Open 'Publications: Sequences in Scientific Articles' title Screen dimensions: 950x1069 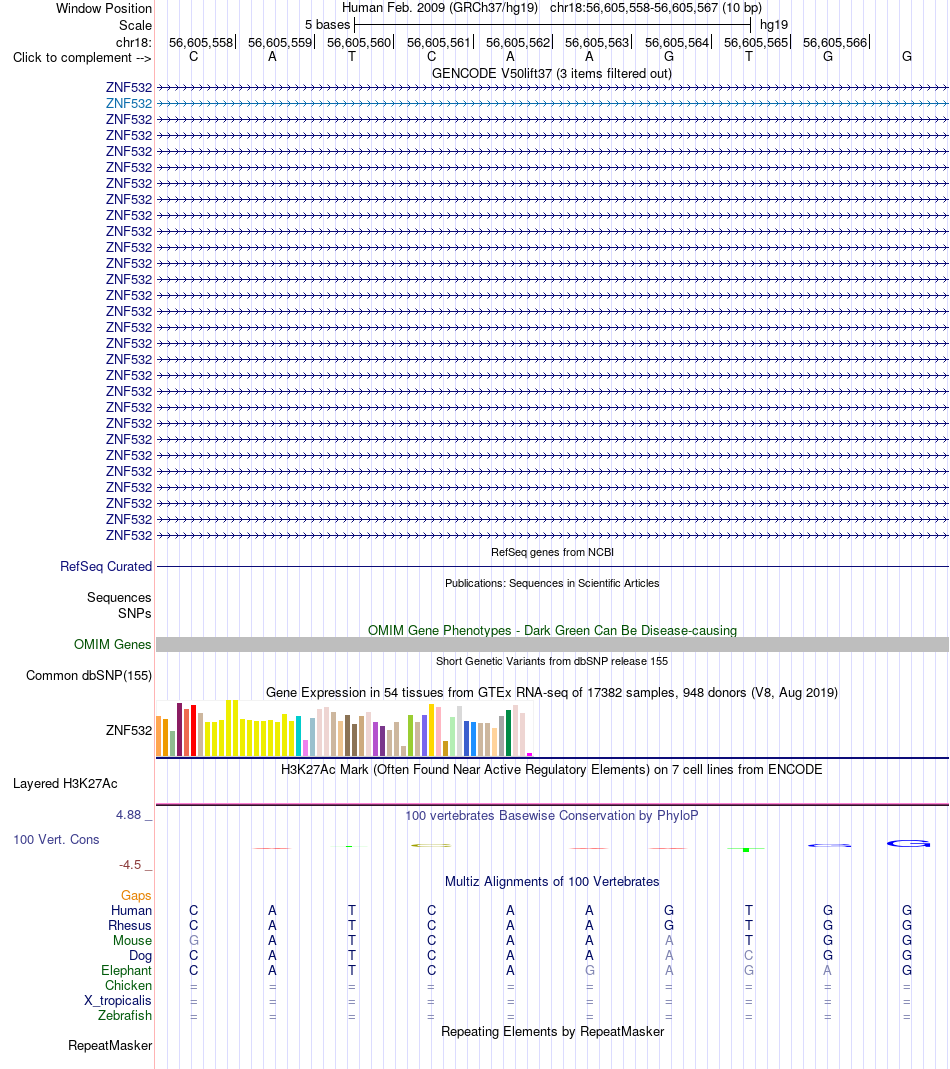pyautogui.click(x=552, y=584)
